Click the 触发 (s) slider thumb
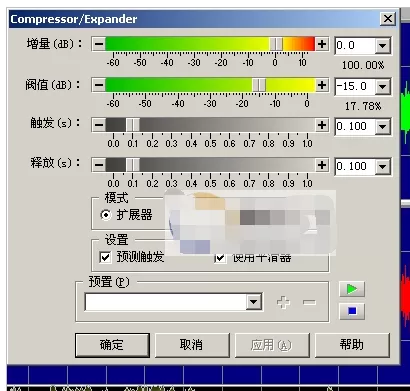Image resolution: width=410 pixels, height=391 pixels. click(133, 125)
